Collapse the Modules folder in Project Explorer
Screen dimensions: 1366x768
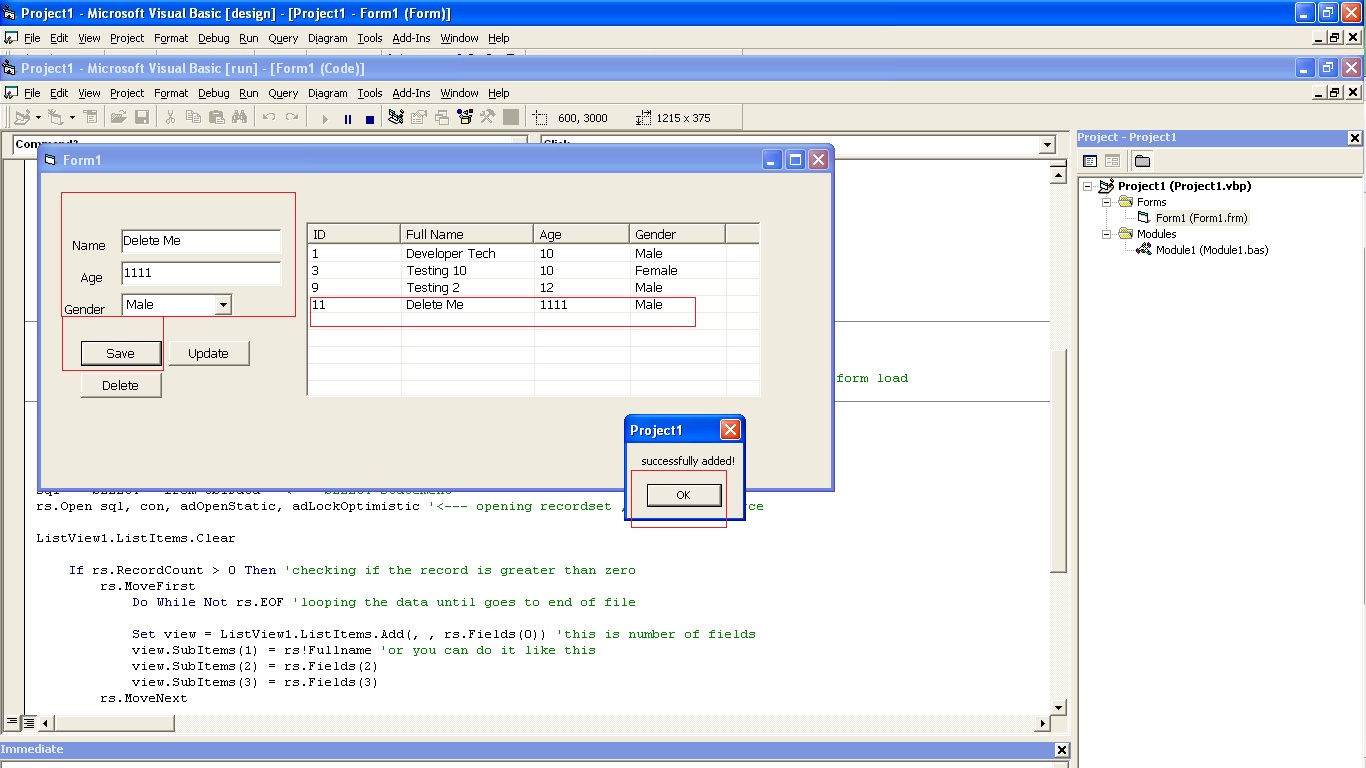click(1105, 233)
